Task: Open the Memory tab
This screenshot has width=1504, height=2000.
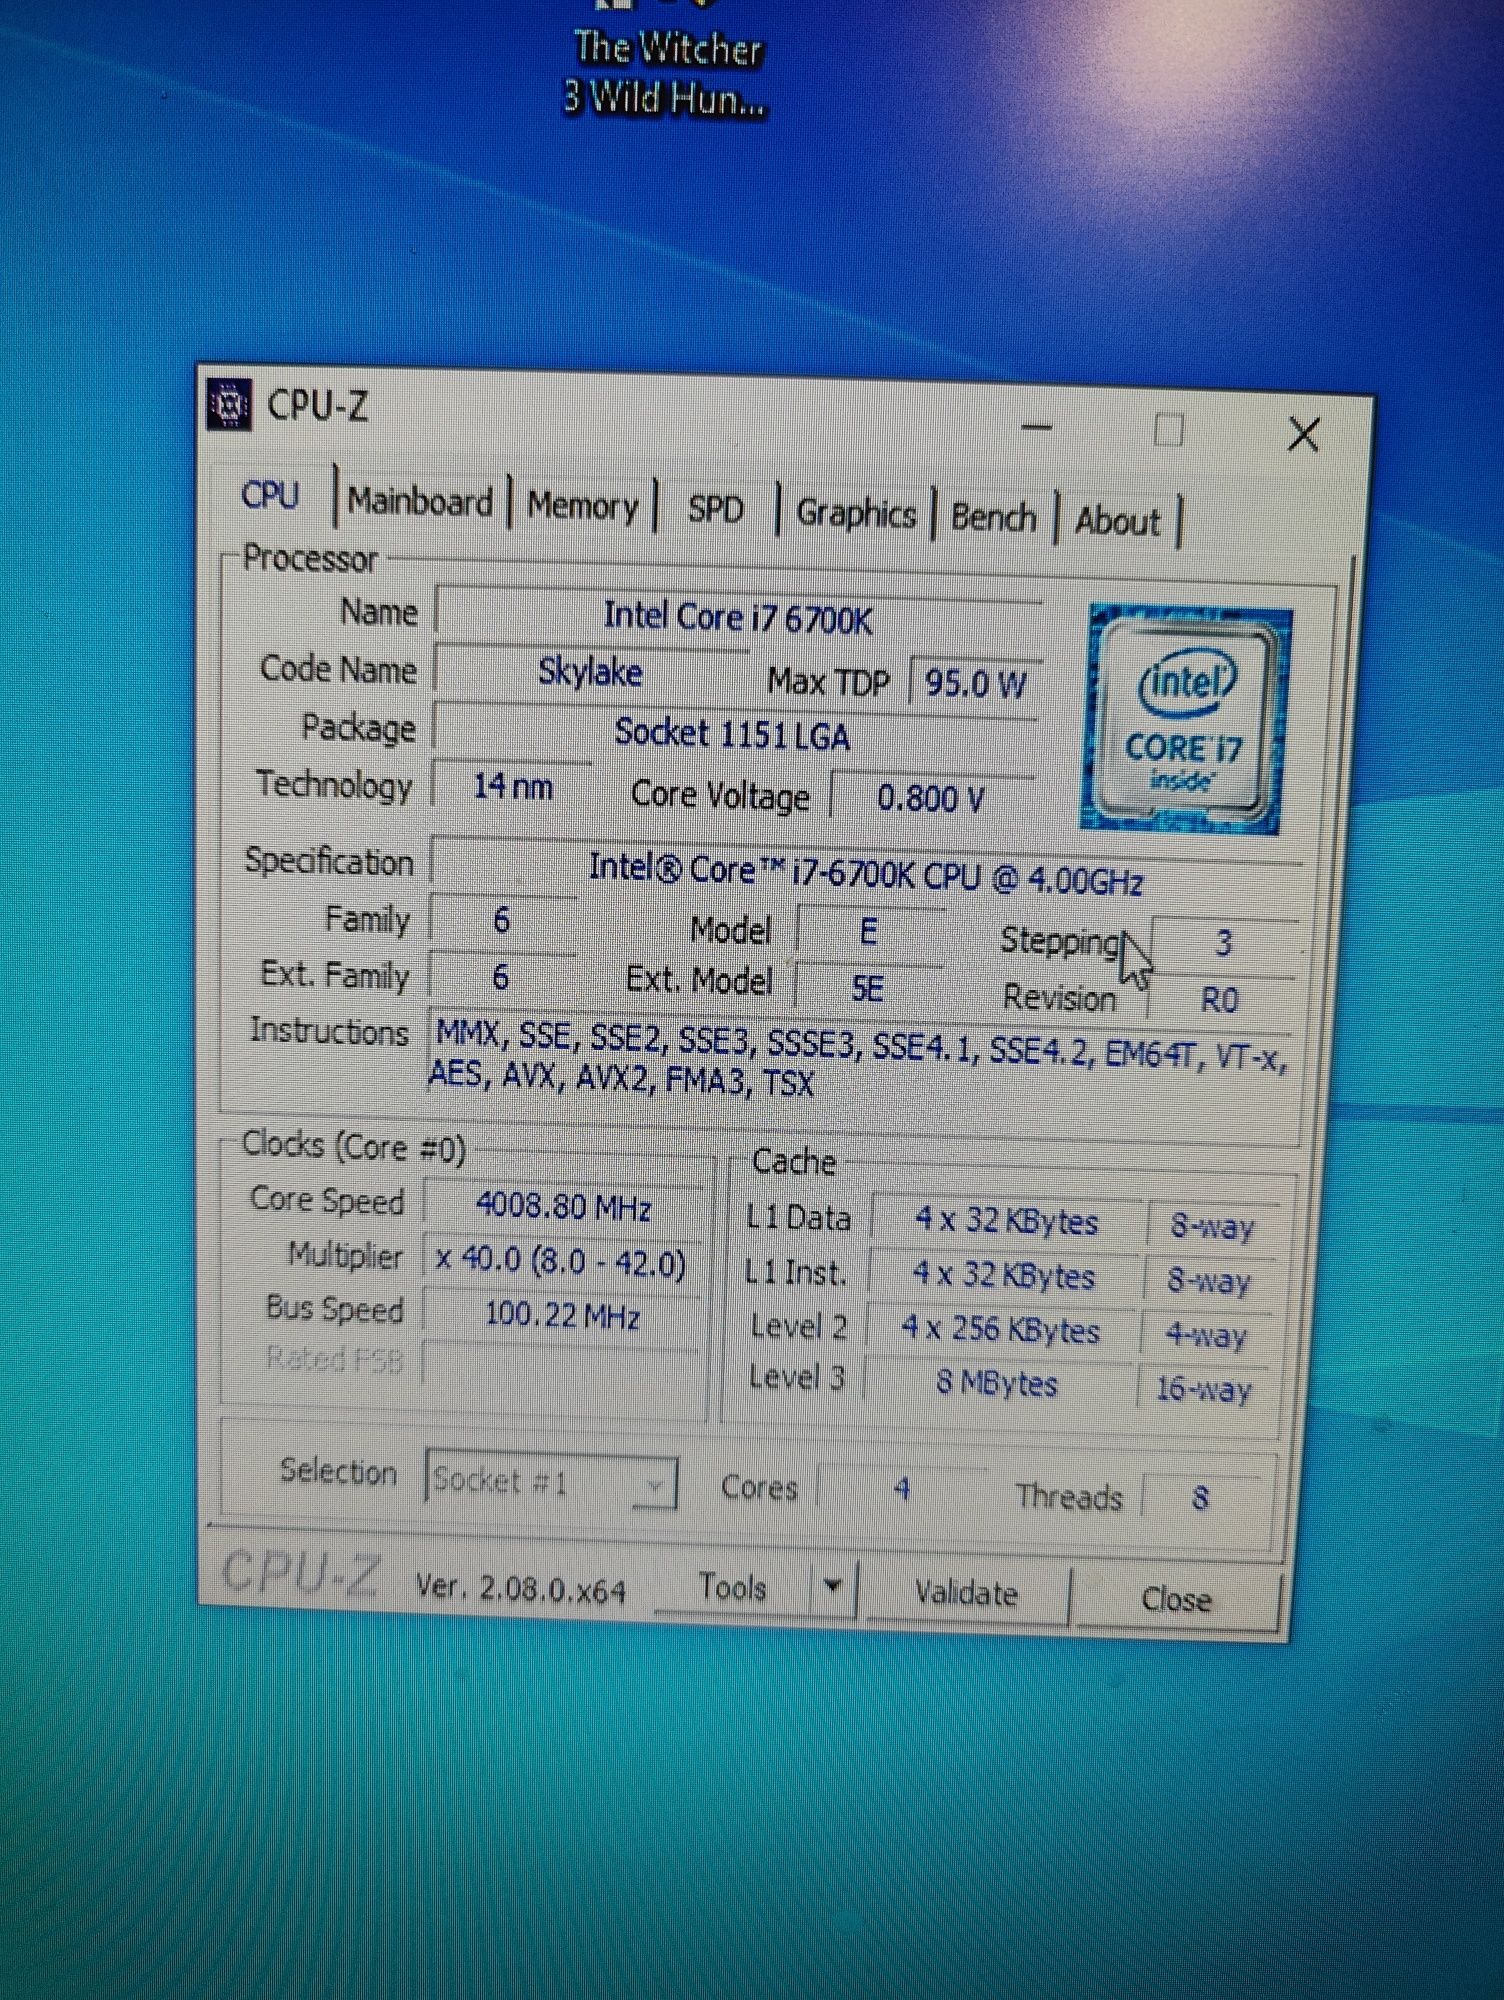Action: (x=582, y=506)
